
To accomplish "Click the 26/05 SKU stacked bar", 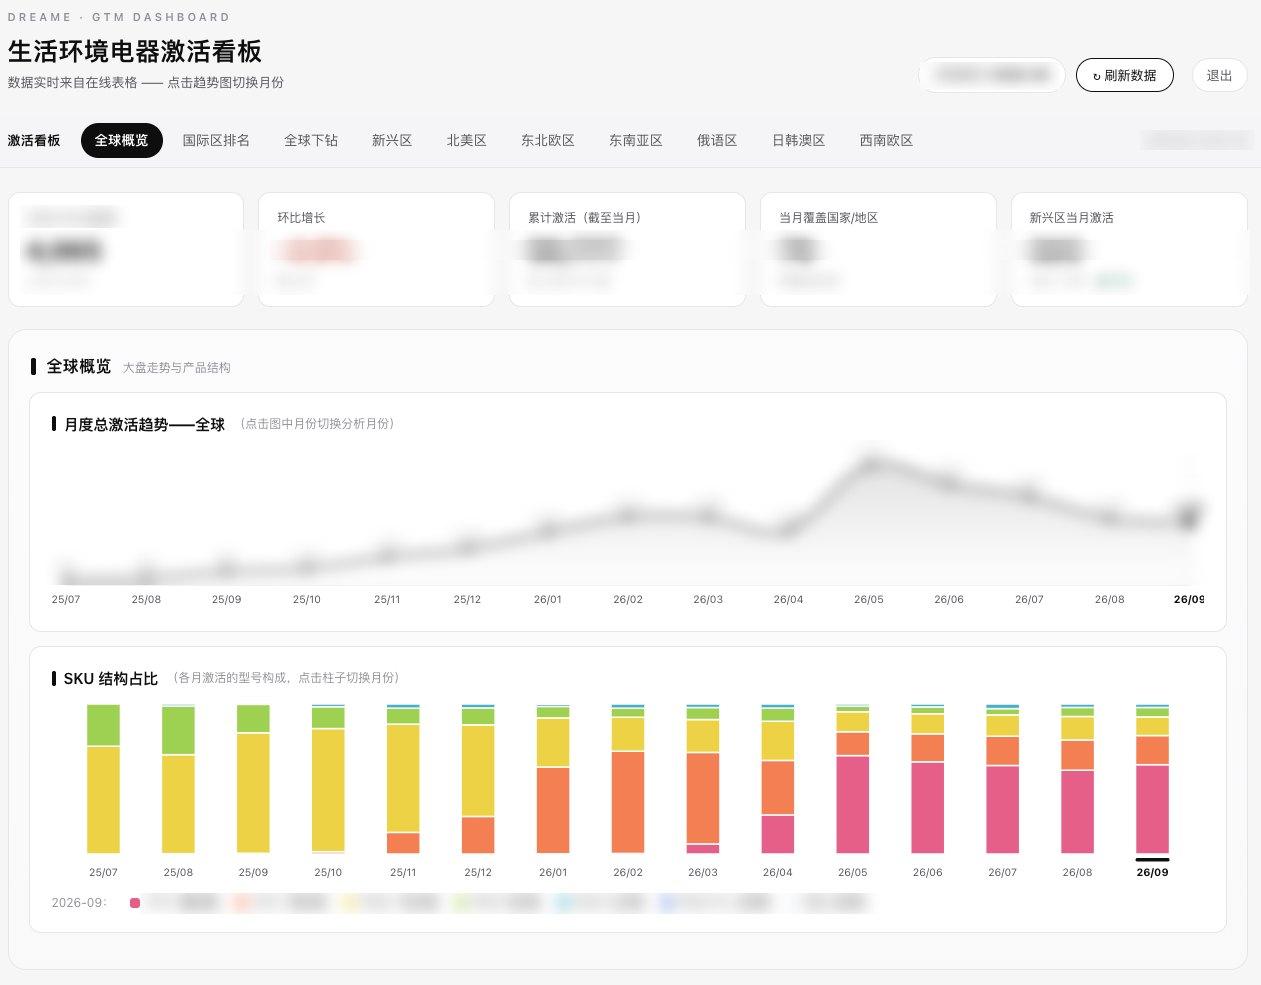I will [x=853, y=779].
